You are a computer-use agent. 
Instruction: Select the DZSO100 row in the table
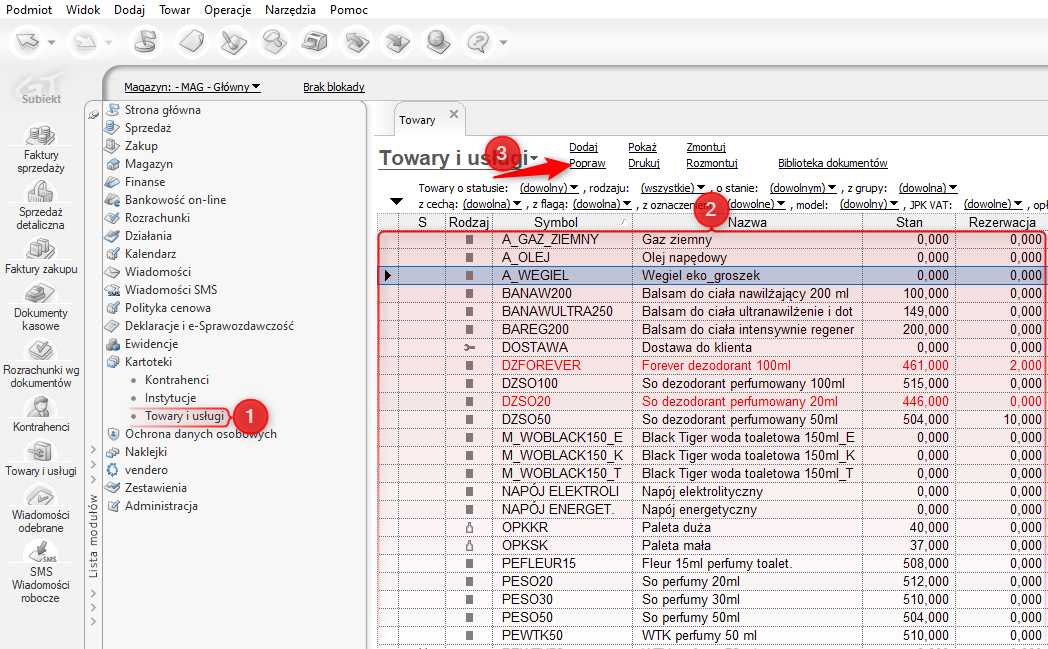[530, 383]
